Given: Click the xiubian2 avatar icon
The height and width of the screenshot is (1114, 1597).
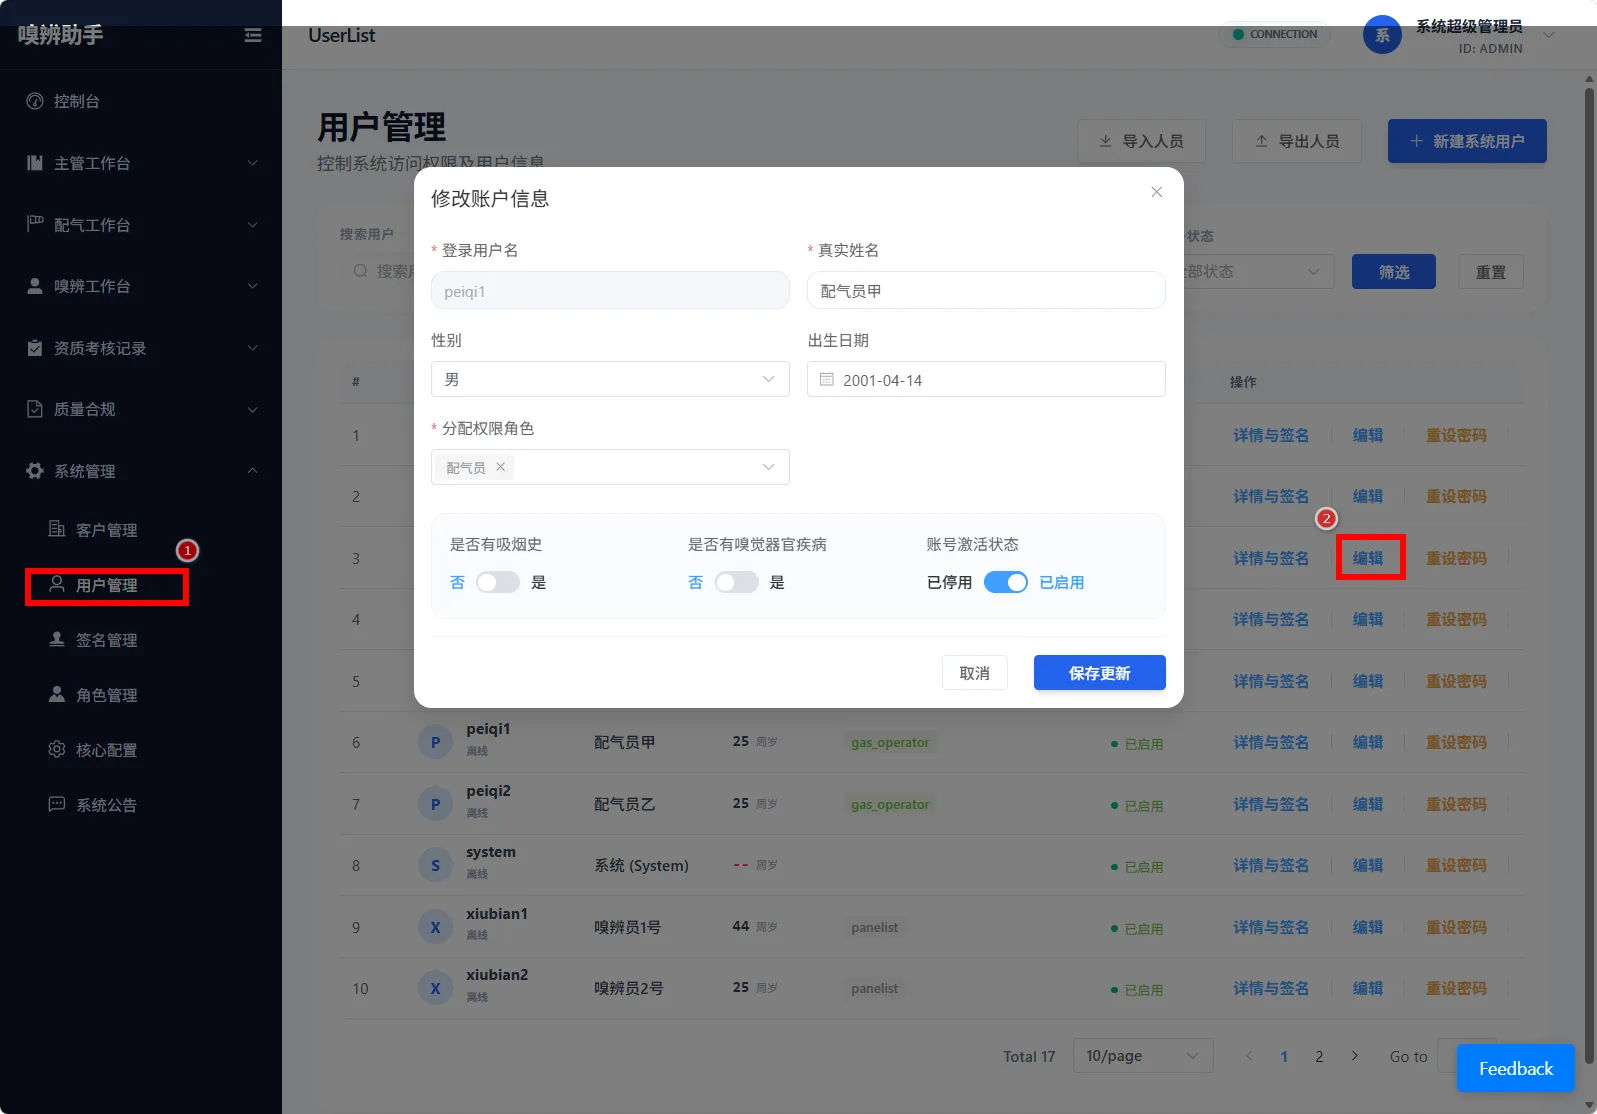Looking at the screenshot, I should tap(435, 989).
